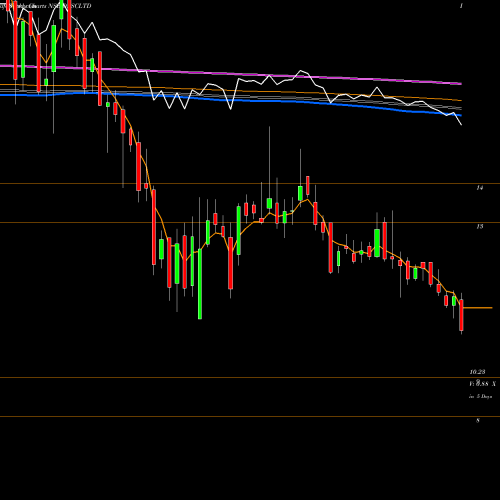
Task: Click the 10.23 price axis label
Action: pyautogui.click(x=477, y=372)
